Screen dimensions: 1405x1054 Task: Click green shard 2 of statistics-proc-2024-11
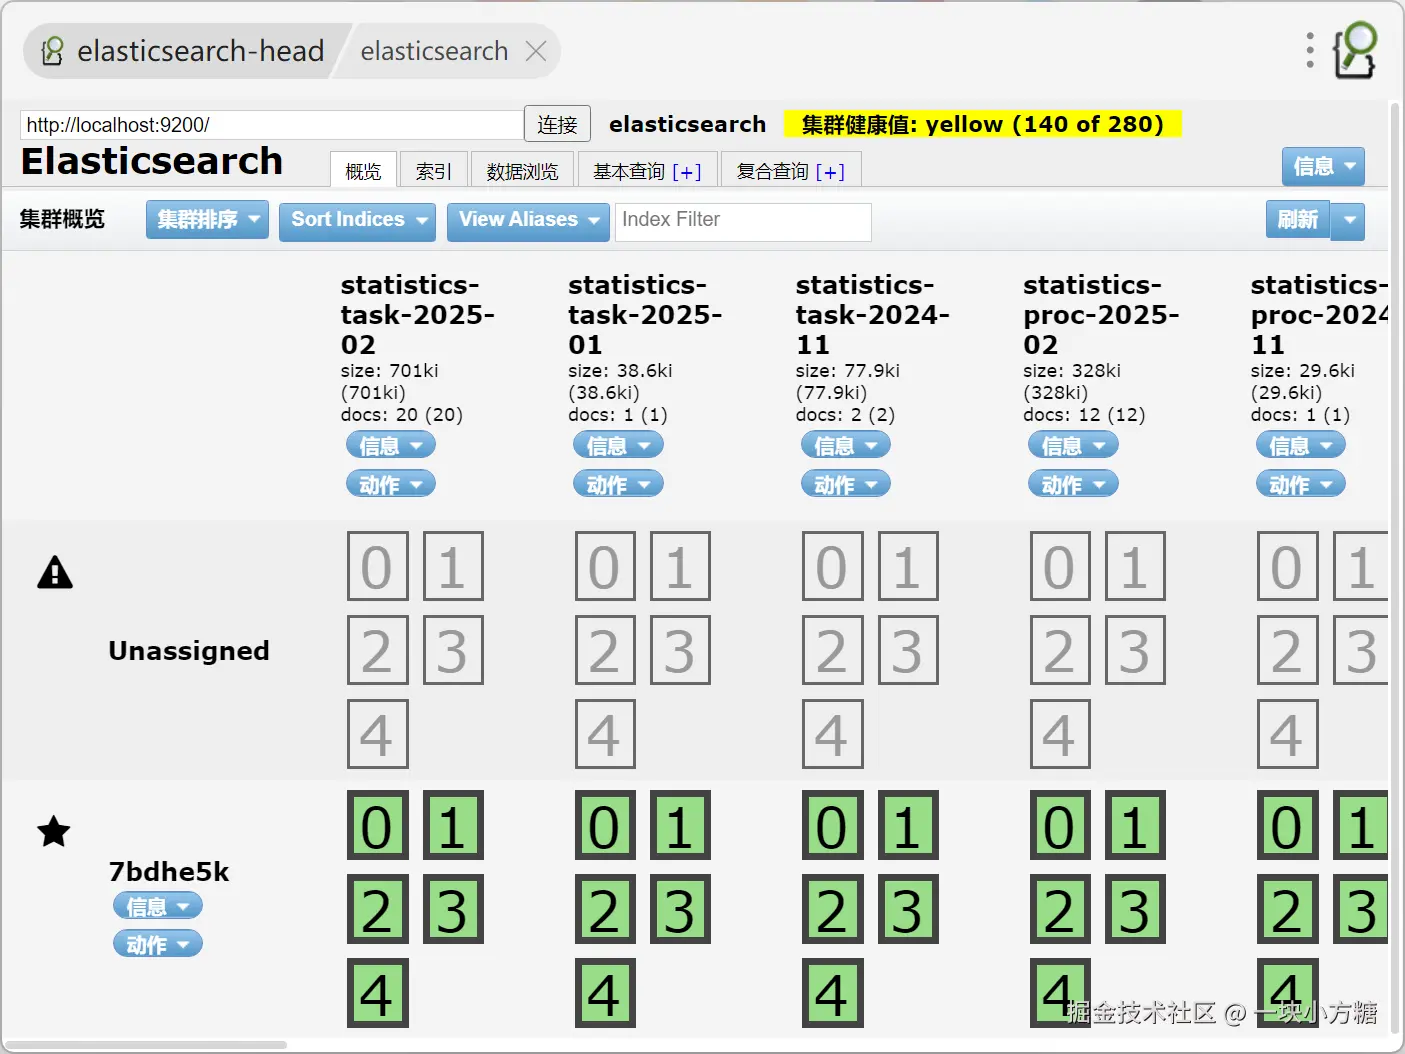click(x=1287, y=909)
